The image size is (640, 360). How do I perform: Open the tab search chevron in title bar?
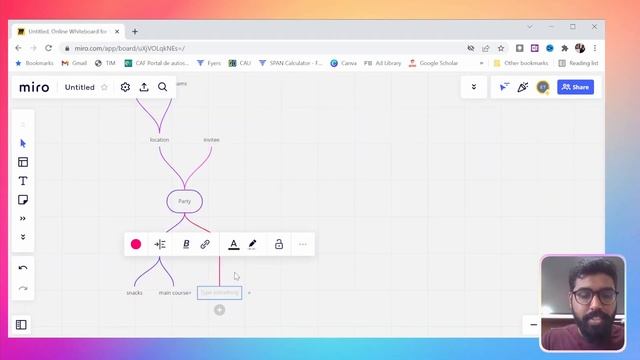pos(530,27)
